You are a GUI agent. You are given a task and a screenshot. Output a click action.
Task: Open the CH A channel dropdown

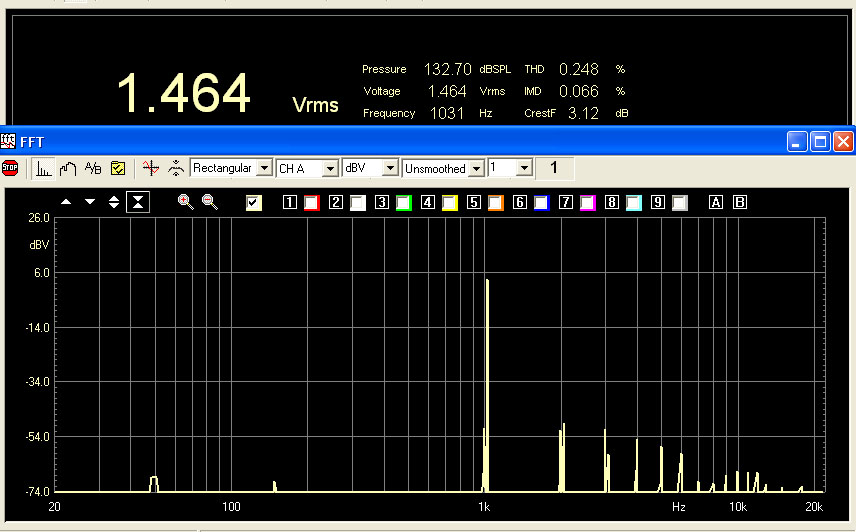click(x=329, y=168)
